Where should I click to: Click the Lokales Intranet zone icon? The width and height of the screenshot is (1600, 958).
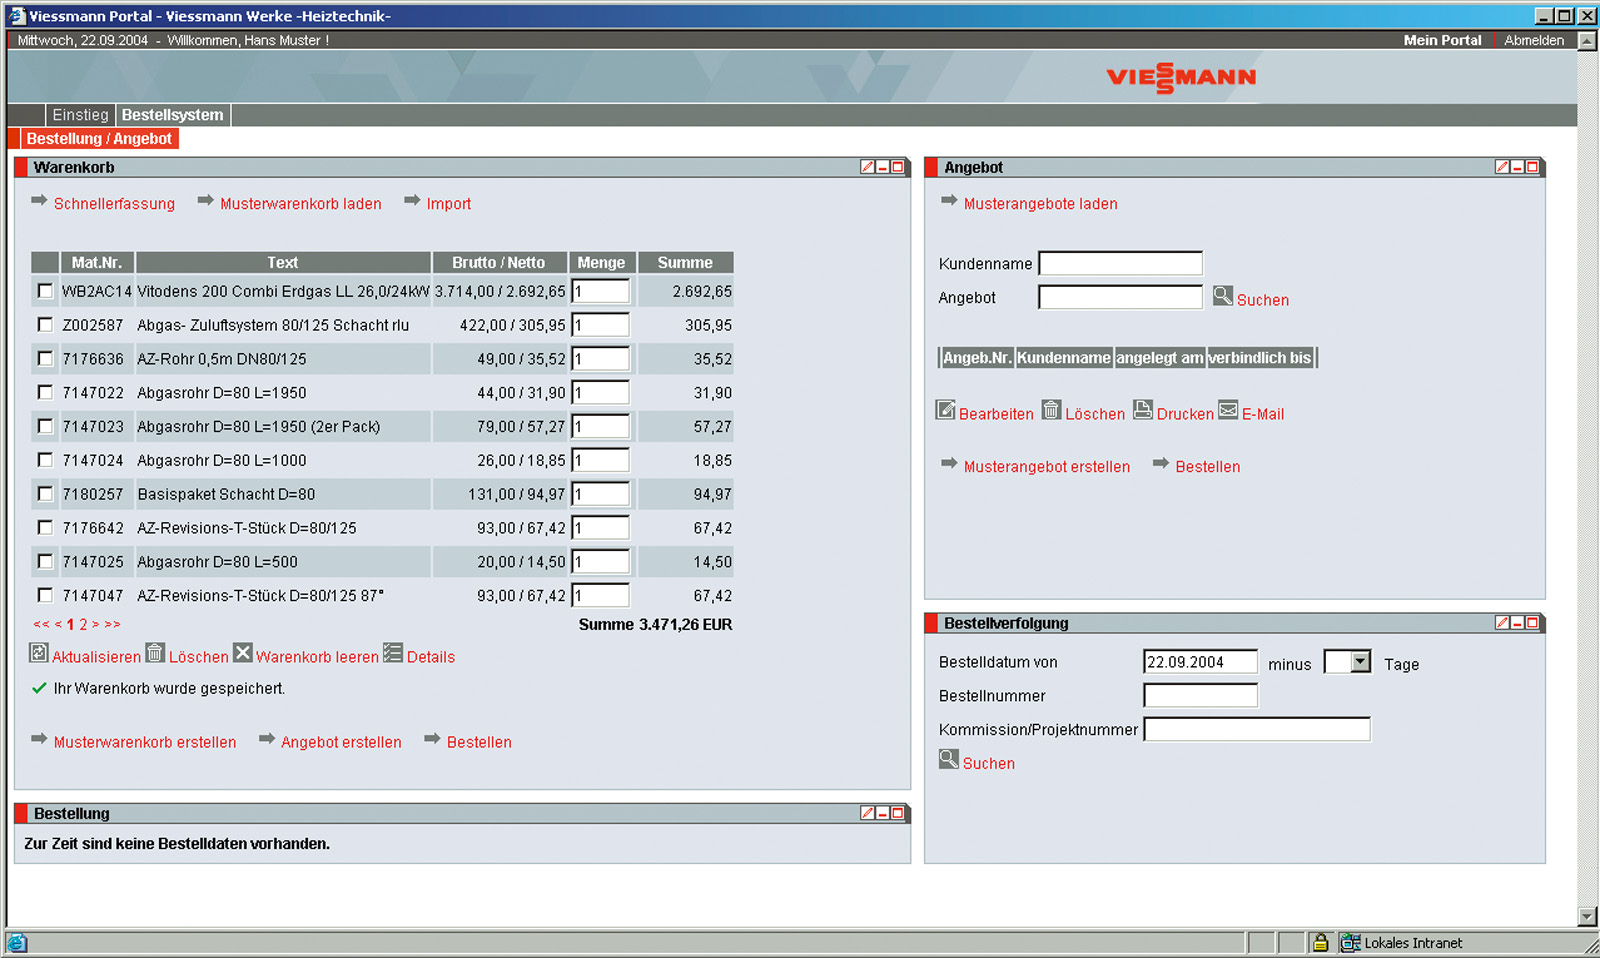1350,942
